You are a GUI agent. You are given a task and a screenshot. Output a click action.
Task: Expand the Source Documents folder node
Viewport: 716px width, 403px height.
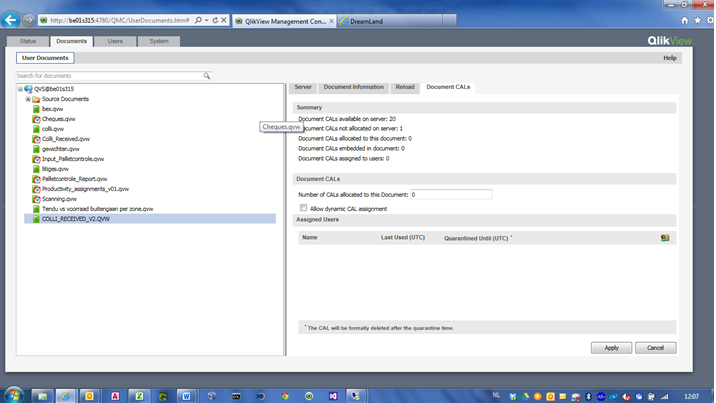(28, 99)
